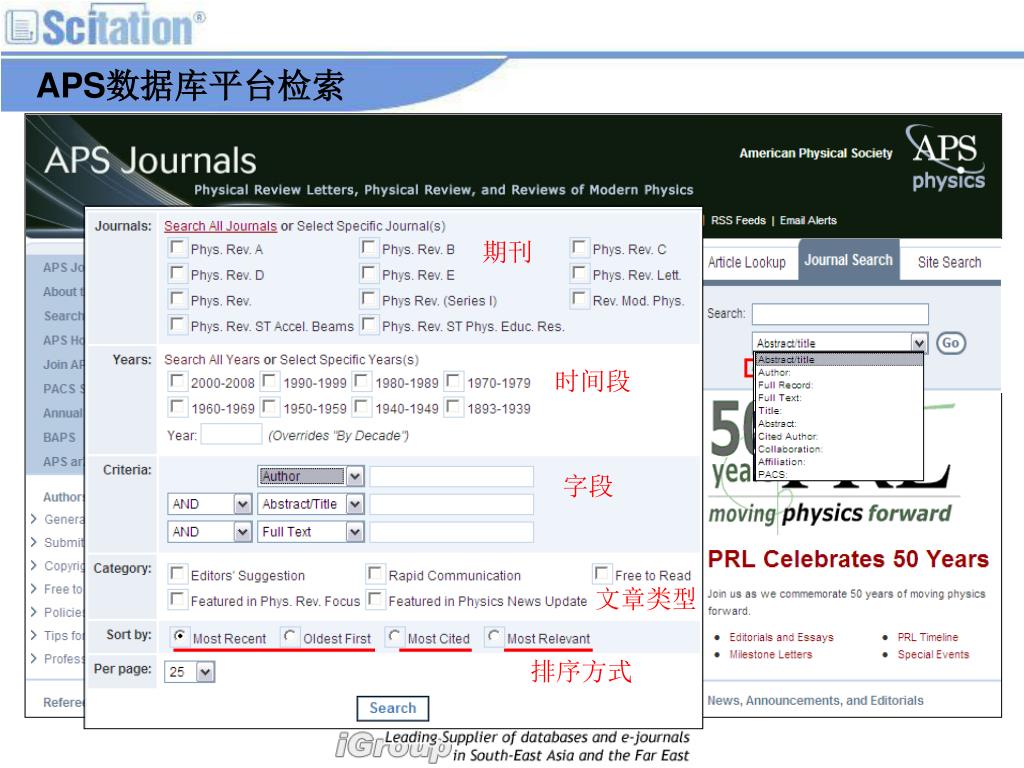This screenshot has height=768, width=1024.
Task: Tick the 1990-1999 years checkbox
Action: pyautogui.click(x=269, y=381)
